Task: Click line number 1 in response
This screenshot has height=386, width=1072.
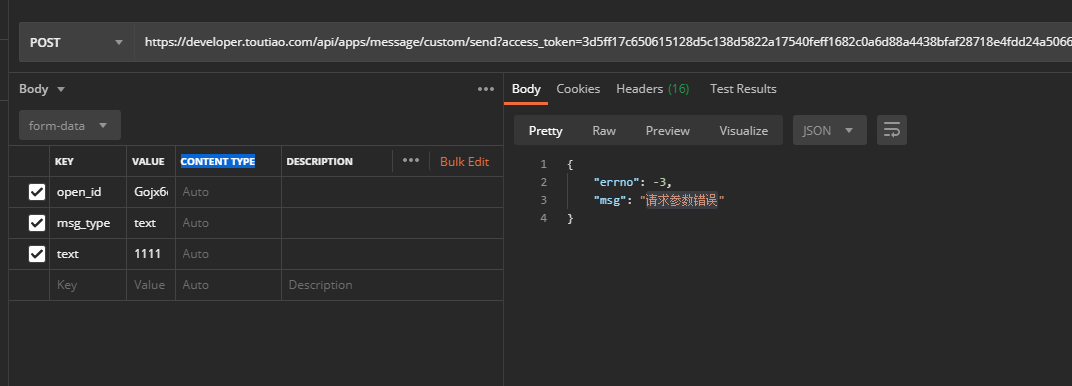Action: pyautogui.click(x=544, y=164)
